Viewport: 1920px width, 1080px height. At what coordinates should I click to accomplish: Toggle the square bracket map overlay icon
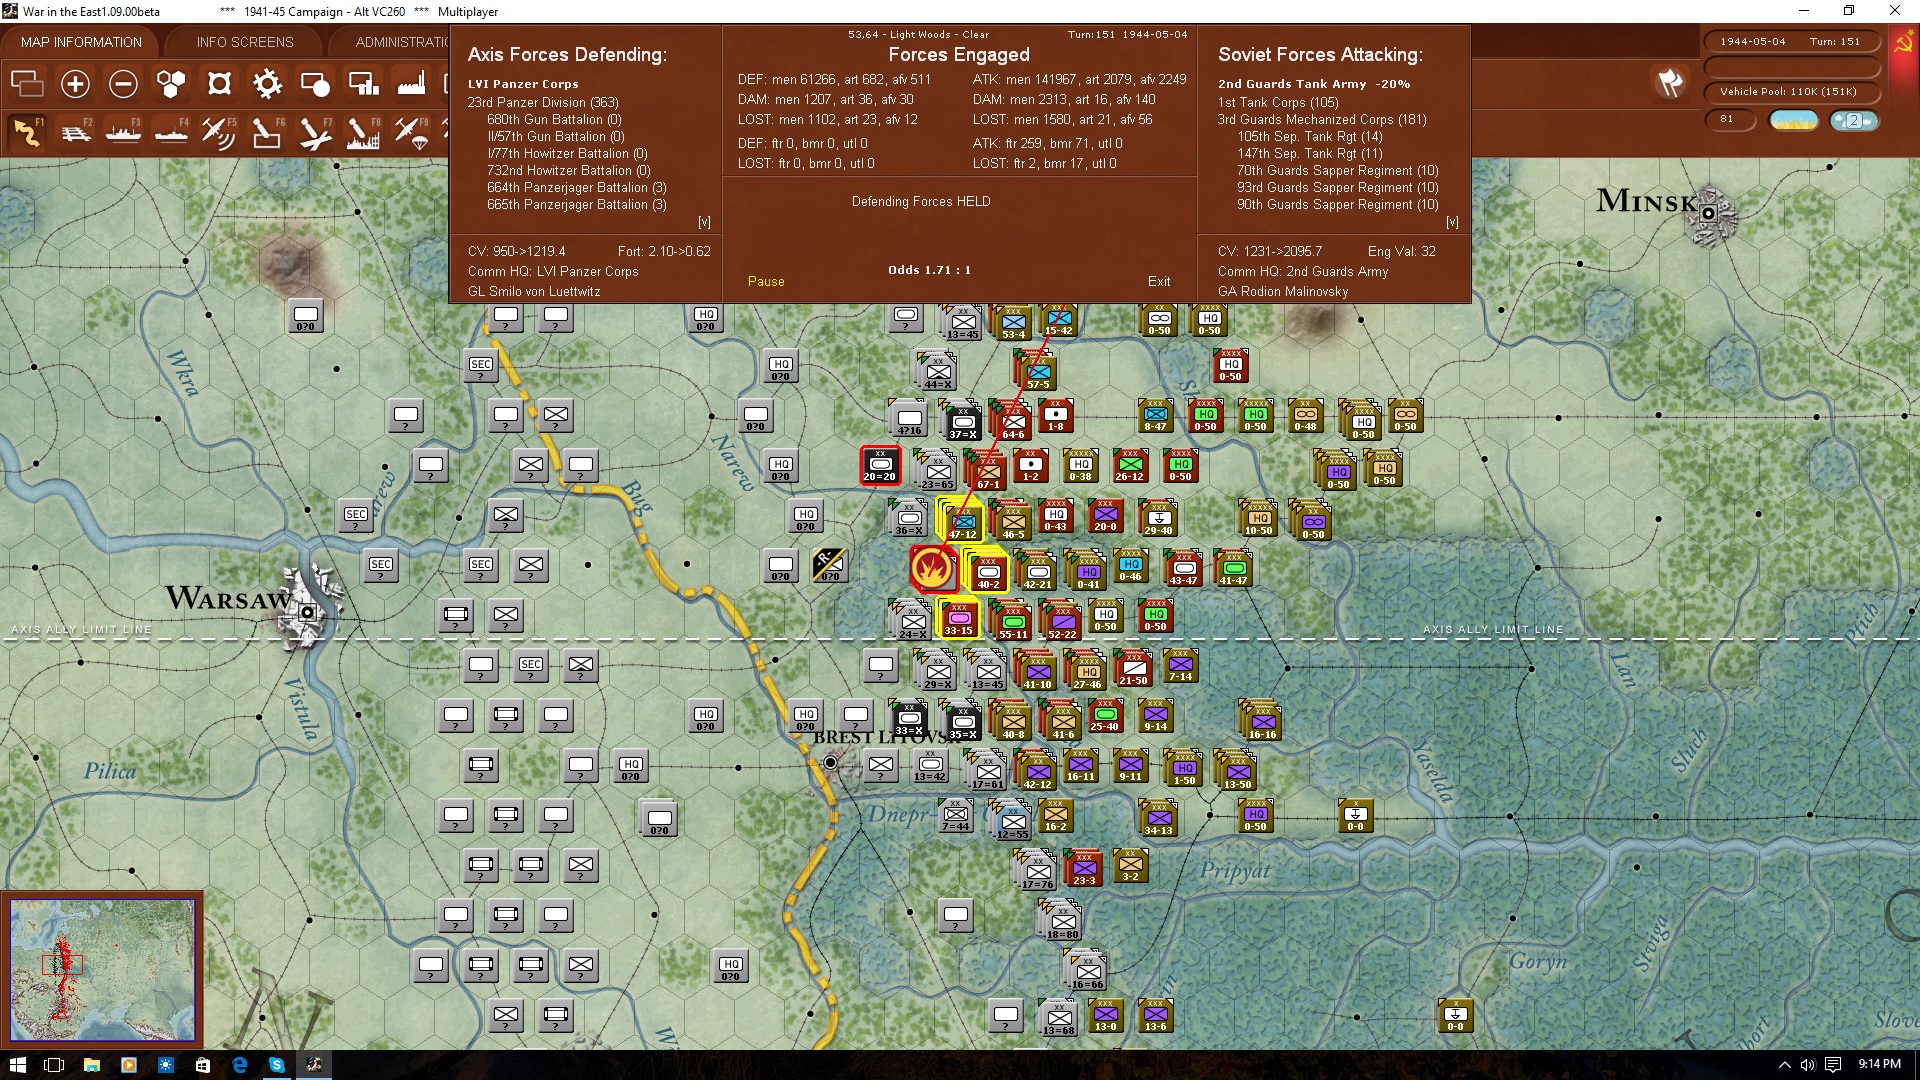pyautogui.click(x=219, y=84)
